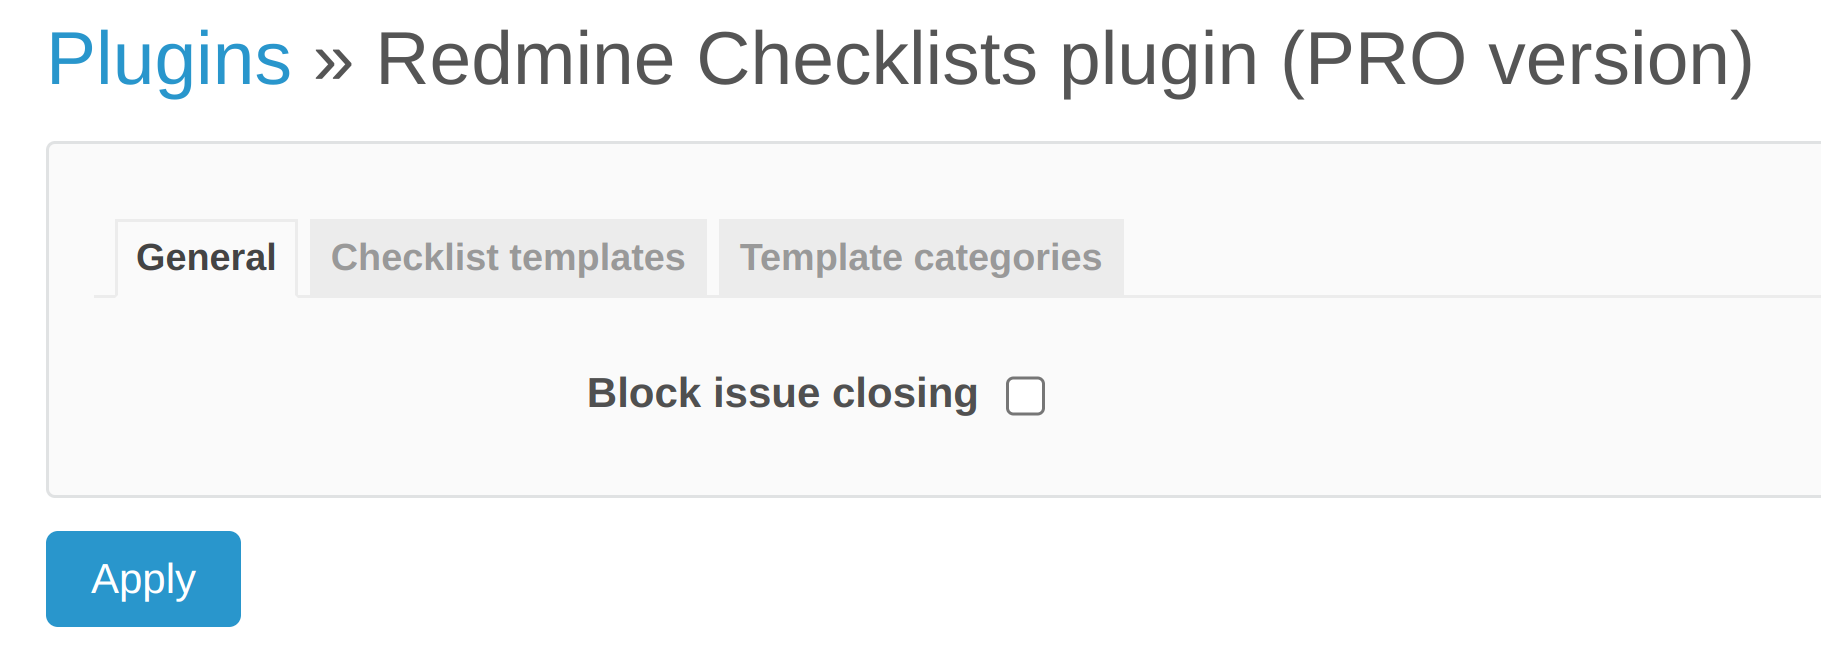Screen dimensions: 1821x664
Task: Apply the plugin configuration changes
Action: [143, 579]
